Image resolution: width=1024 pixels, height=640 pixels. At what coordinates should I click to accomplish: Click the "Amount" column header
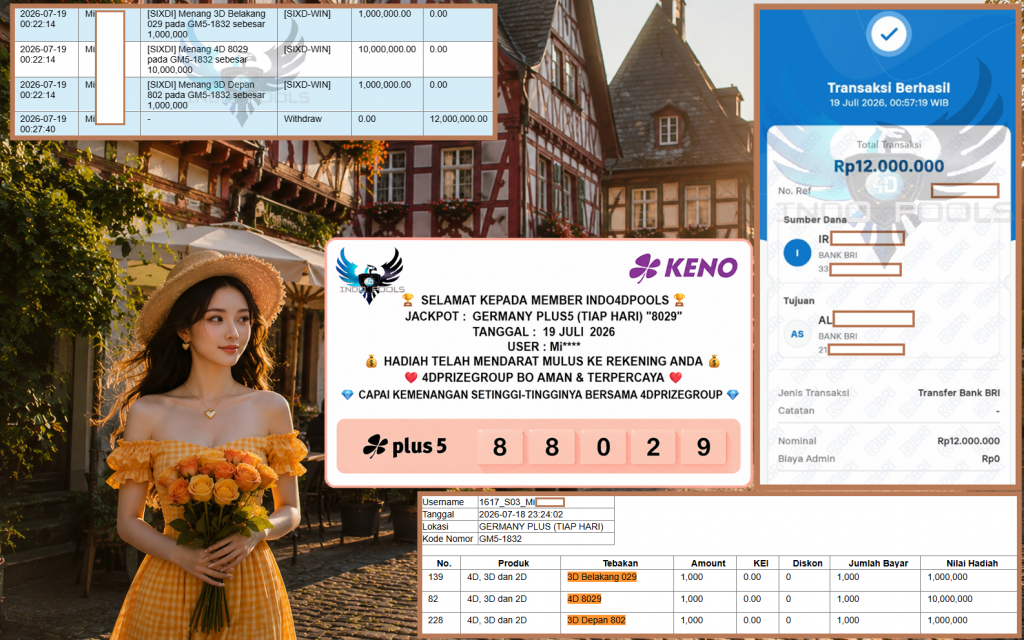(x=708, y=563)
